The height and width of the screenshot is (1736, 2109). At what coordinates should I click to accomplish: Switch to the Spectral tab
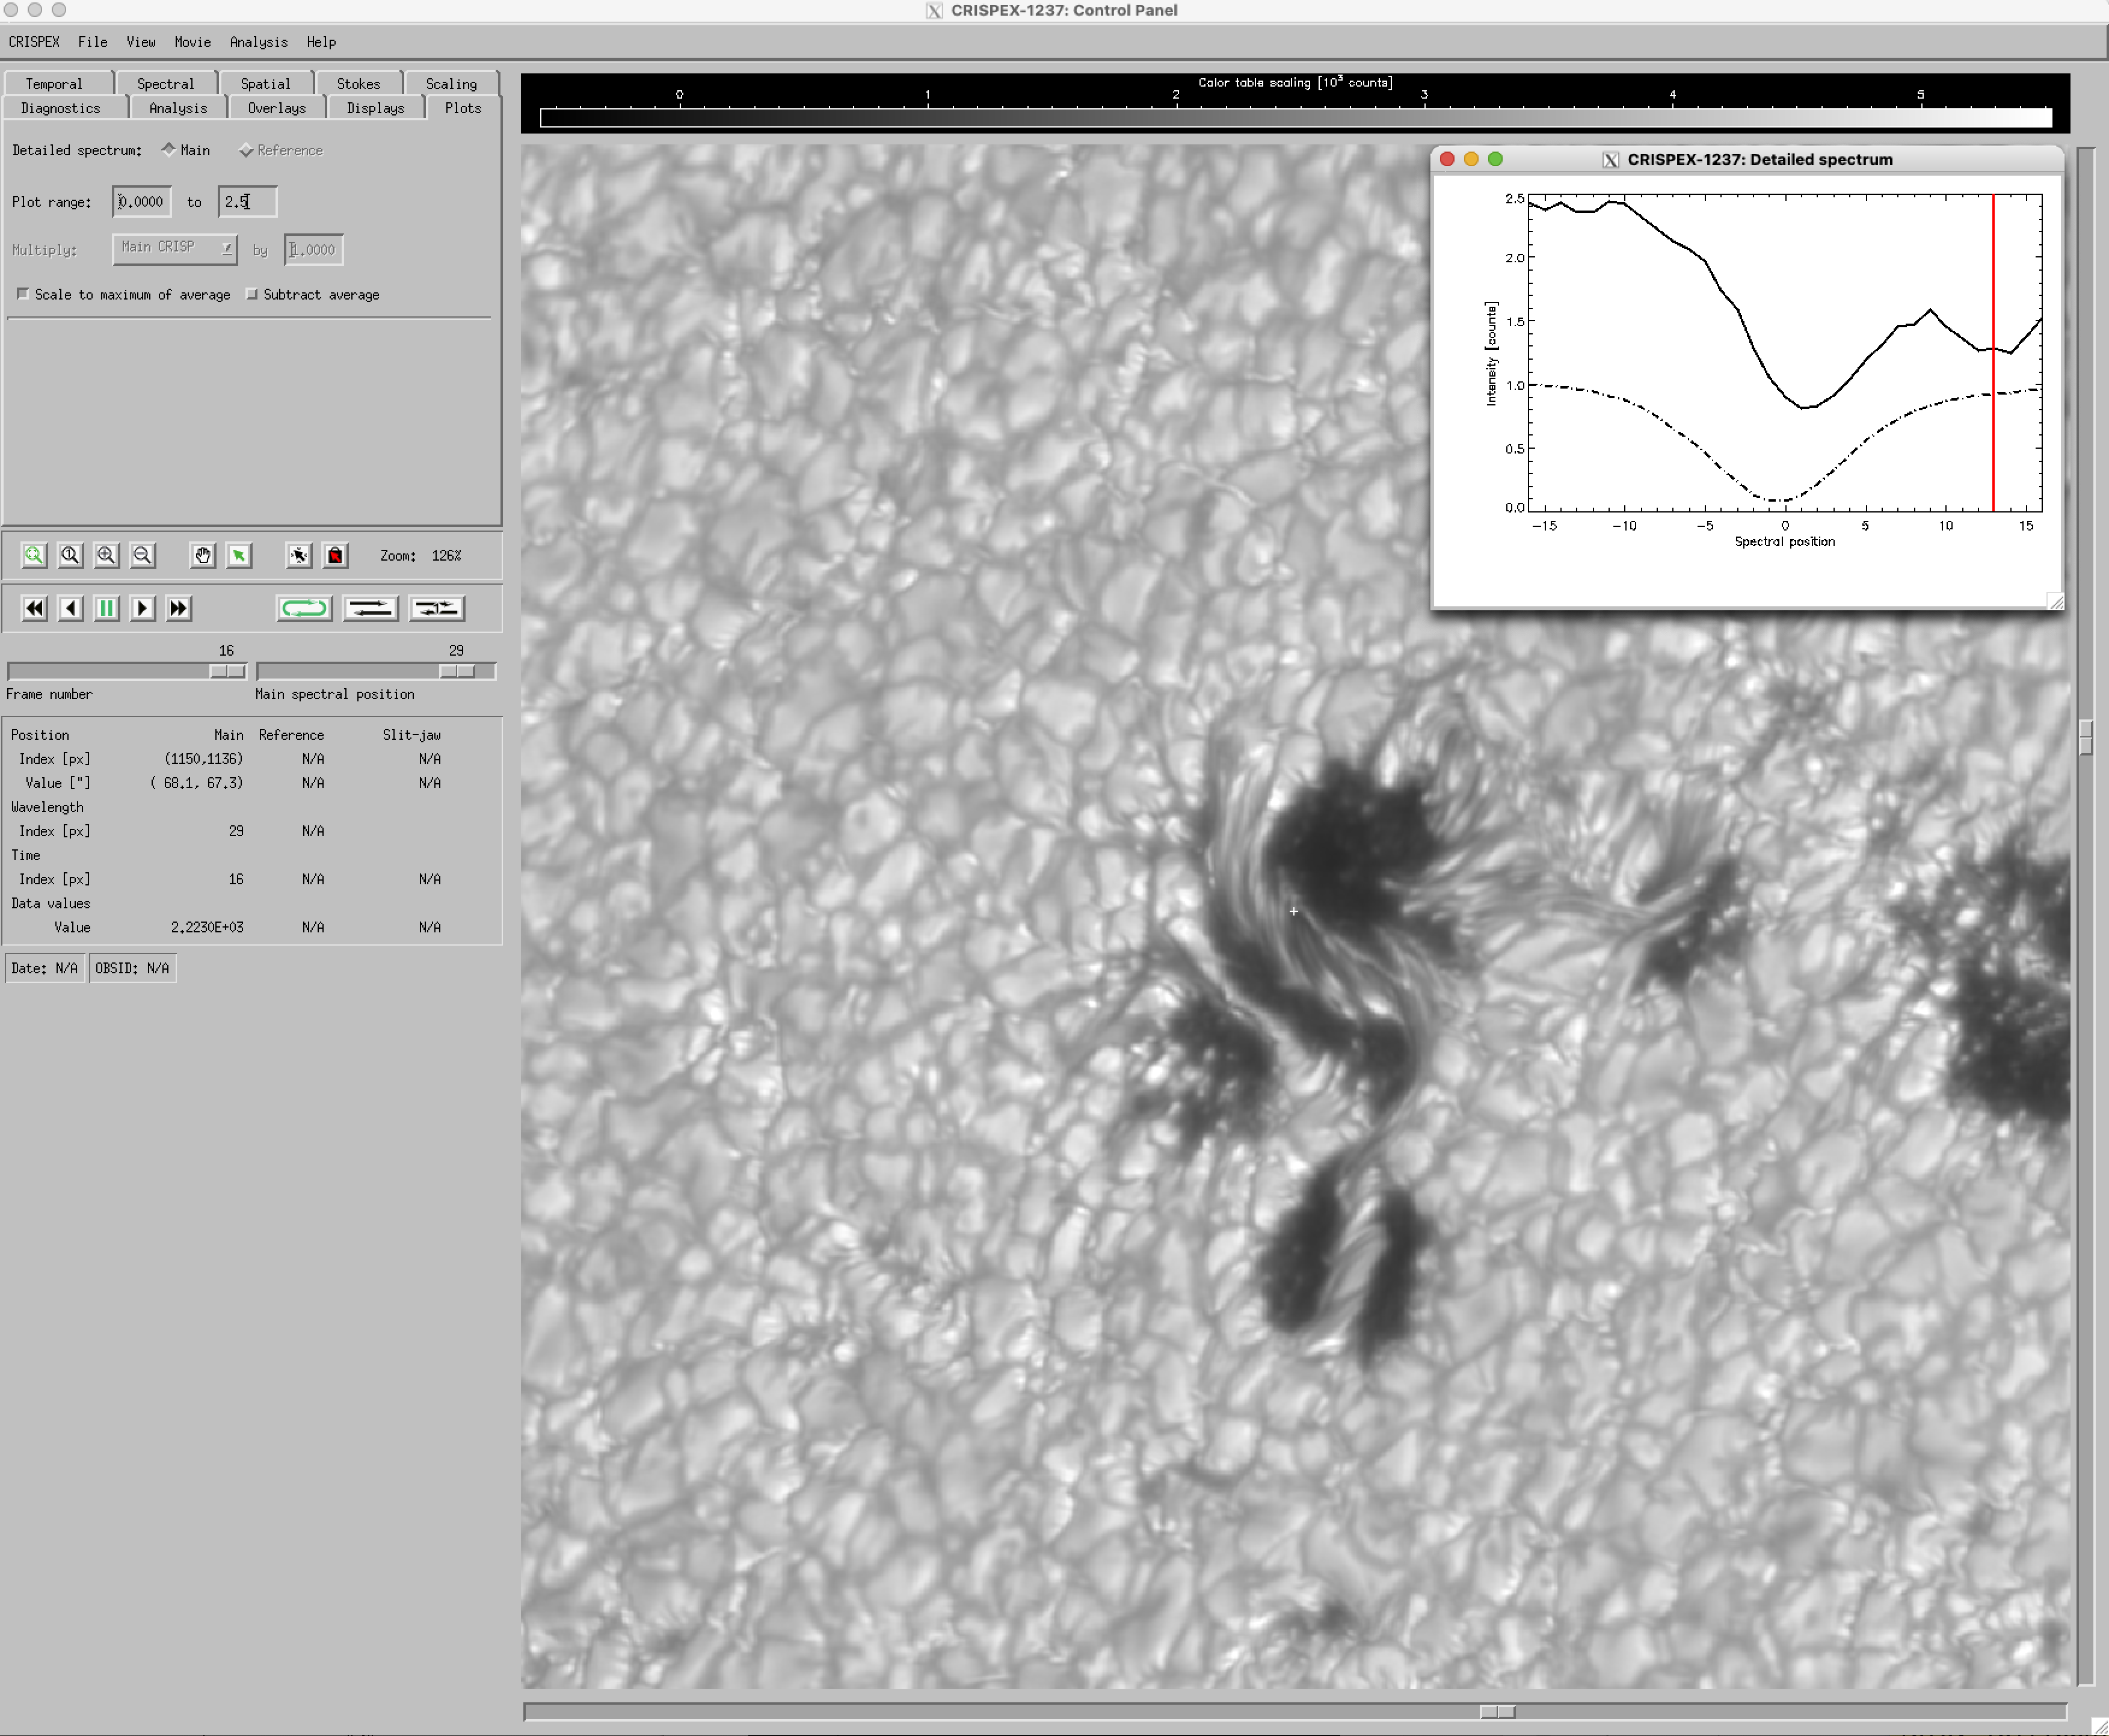click(x=165, y=84)
